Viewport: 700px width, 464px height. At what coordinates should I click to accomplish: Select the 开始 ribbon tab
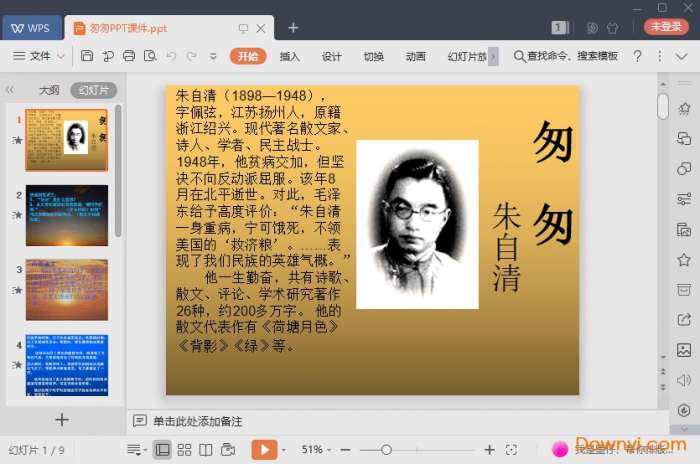click(x=248, y=56)
